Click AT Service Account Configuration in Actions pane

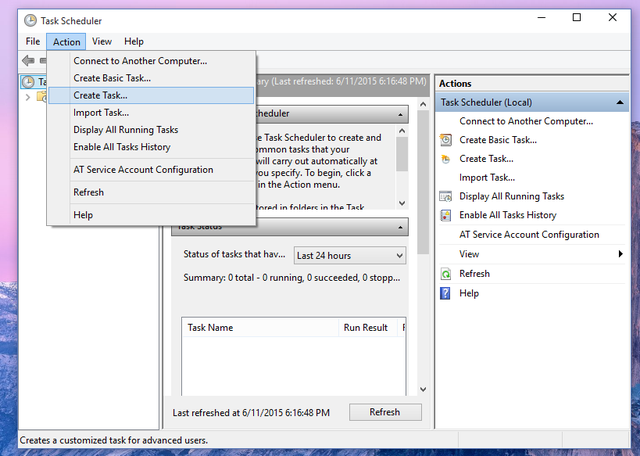[529, 235]
